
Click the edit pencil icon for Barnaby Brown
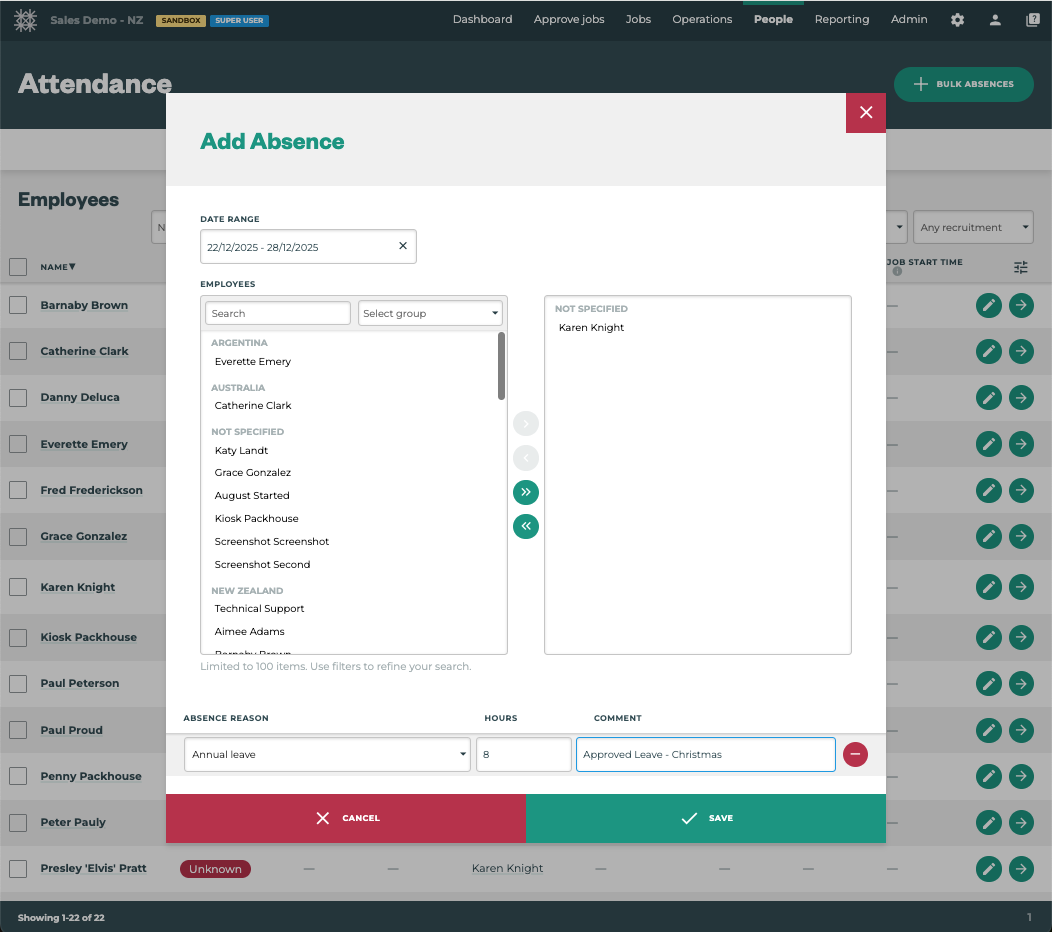point(988,305)
